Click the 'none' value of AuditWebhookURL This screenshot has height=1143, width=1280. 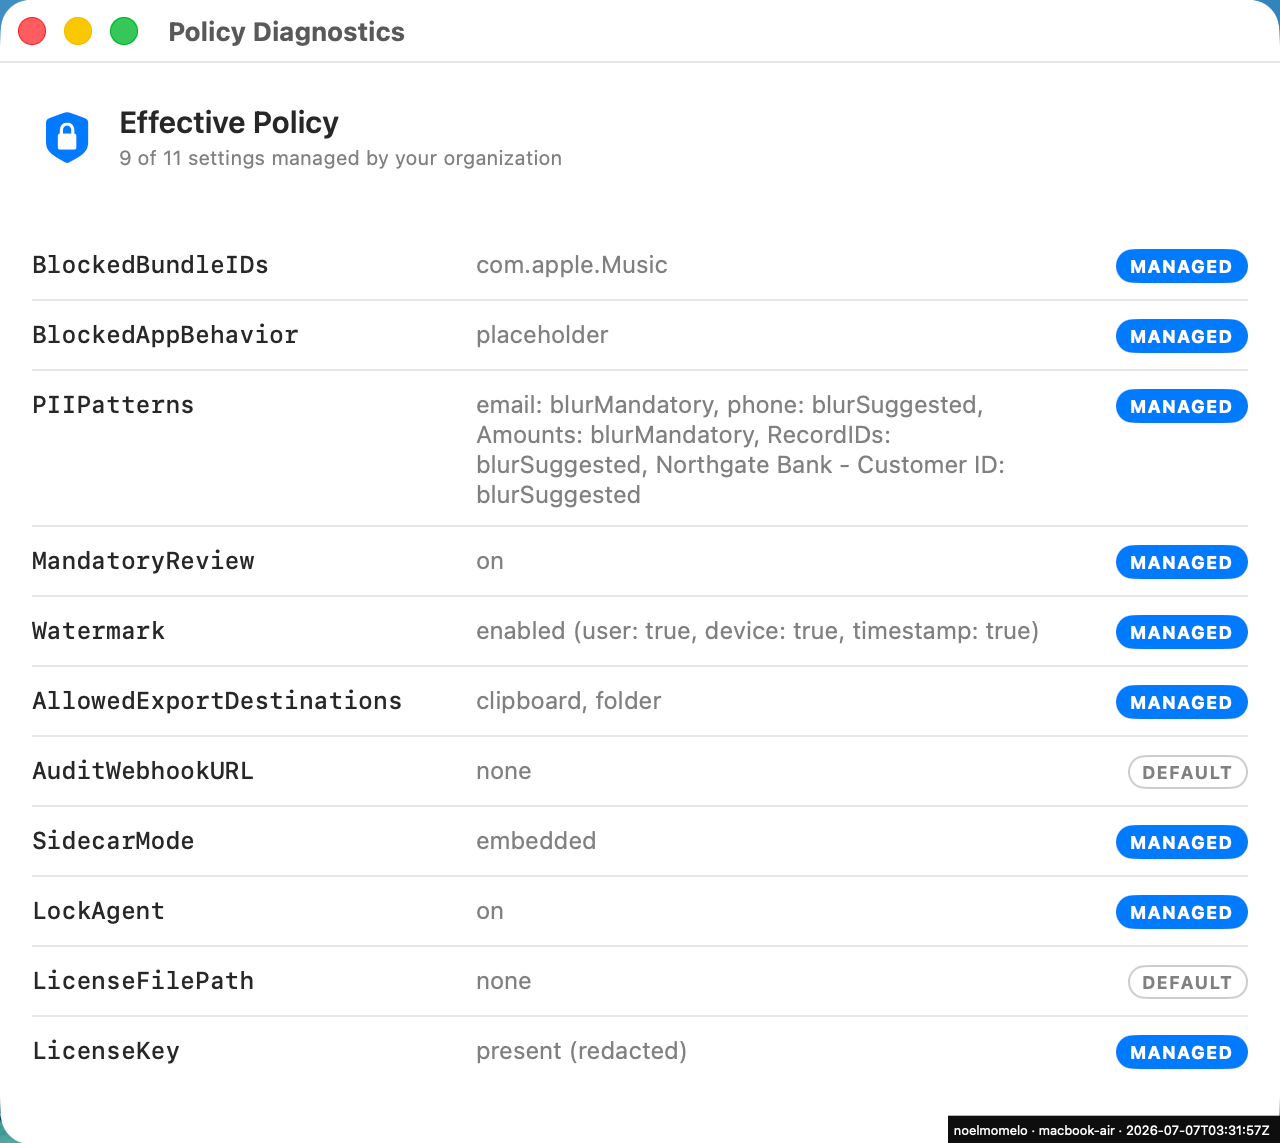click(x=503, y=771)
